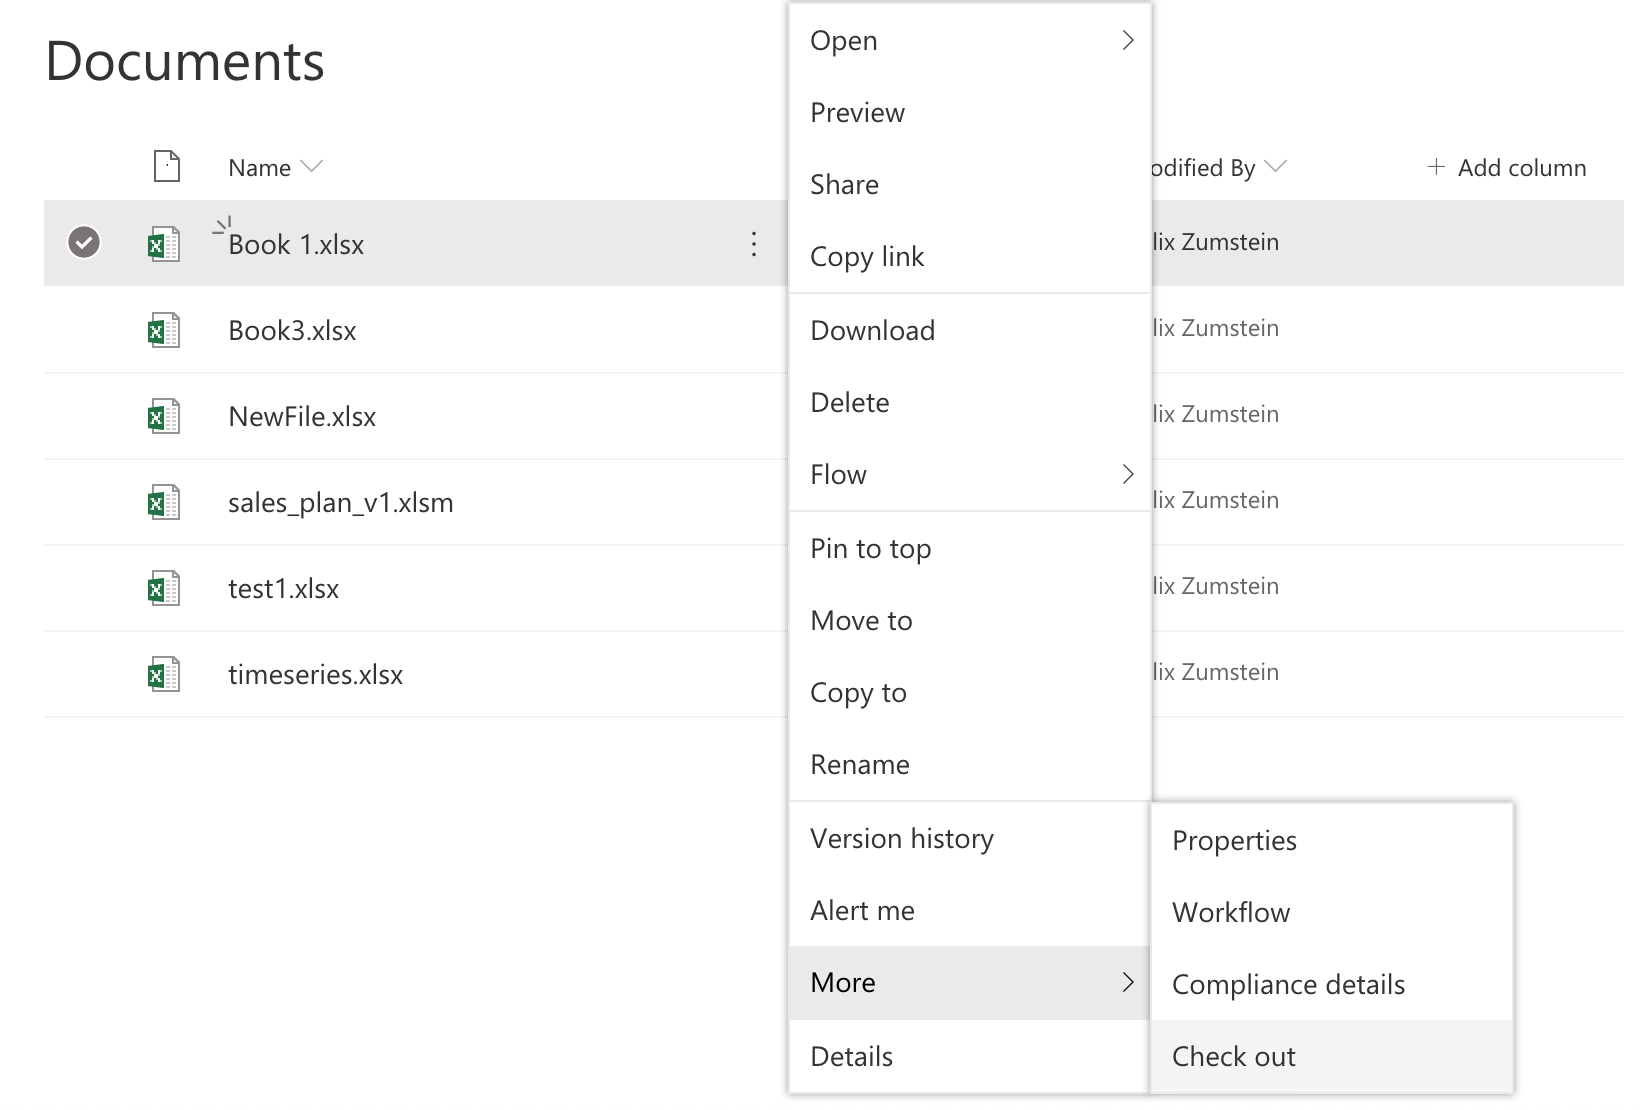Screen dimensions: 1642x1110
Task: Click the file type column header icon
Action: point(167,167)
